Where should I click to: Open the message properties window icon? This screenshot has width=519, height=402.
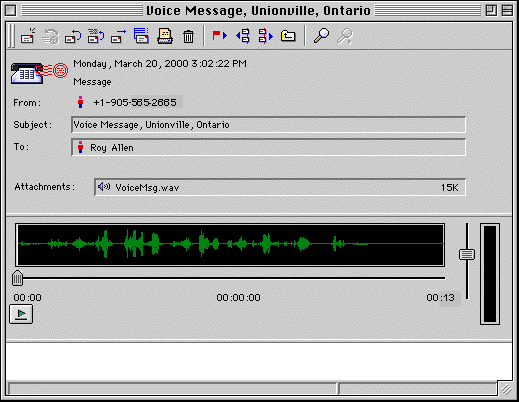(141, 36)
